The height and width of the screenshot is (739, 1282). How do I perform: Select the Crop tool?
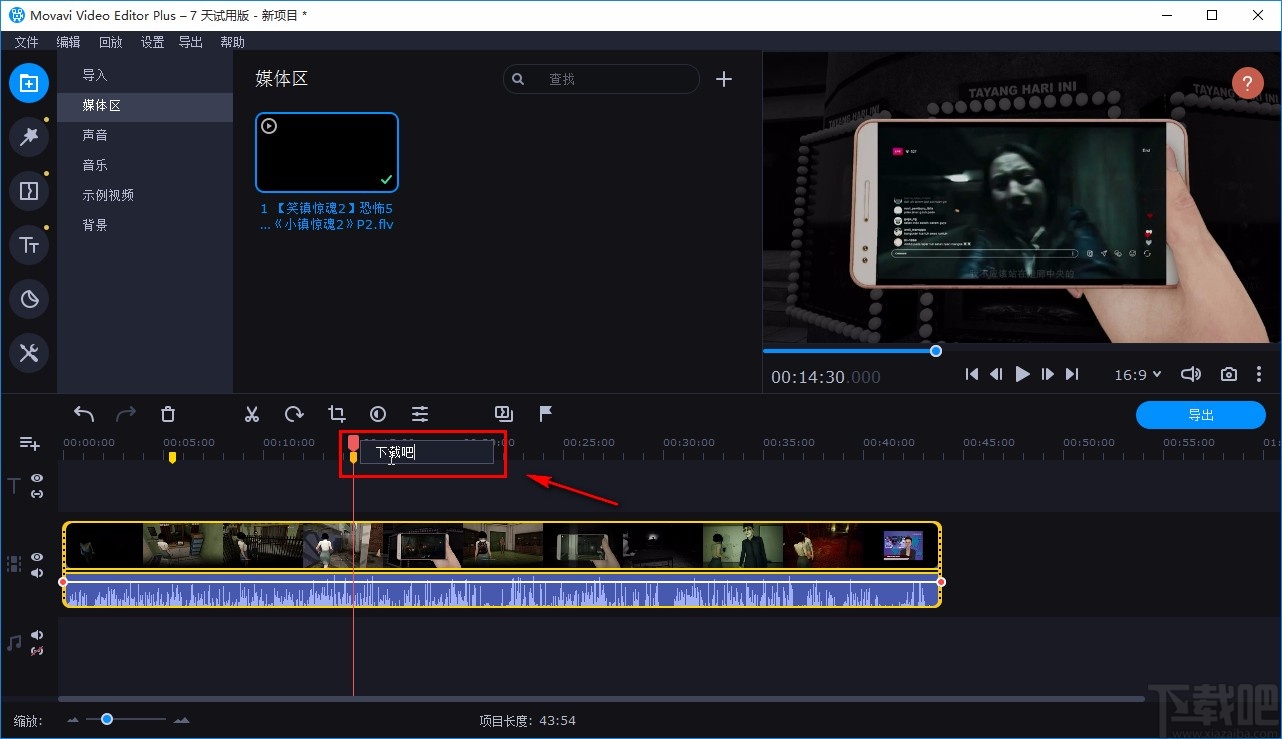336,414
